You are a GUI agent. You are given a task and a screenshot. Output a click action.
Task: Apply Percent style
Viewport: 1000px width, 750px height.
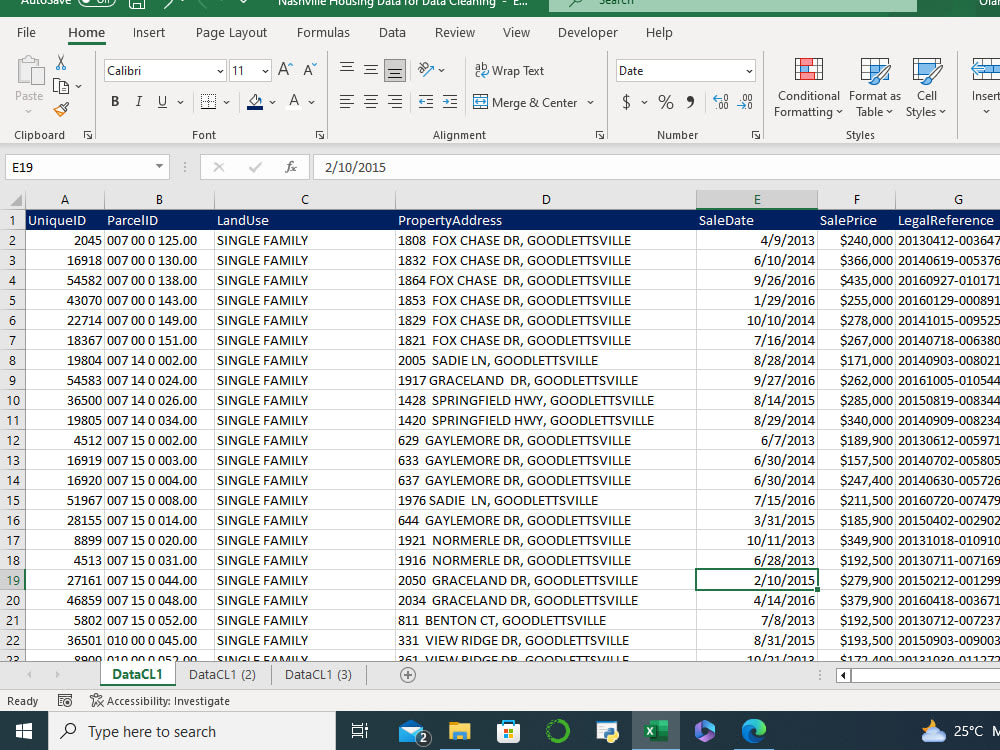pos(666,102)
